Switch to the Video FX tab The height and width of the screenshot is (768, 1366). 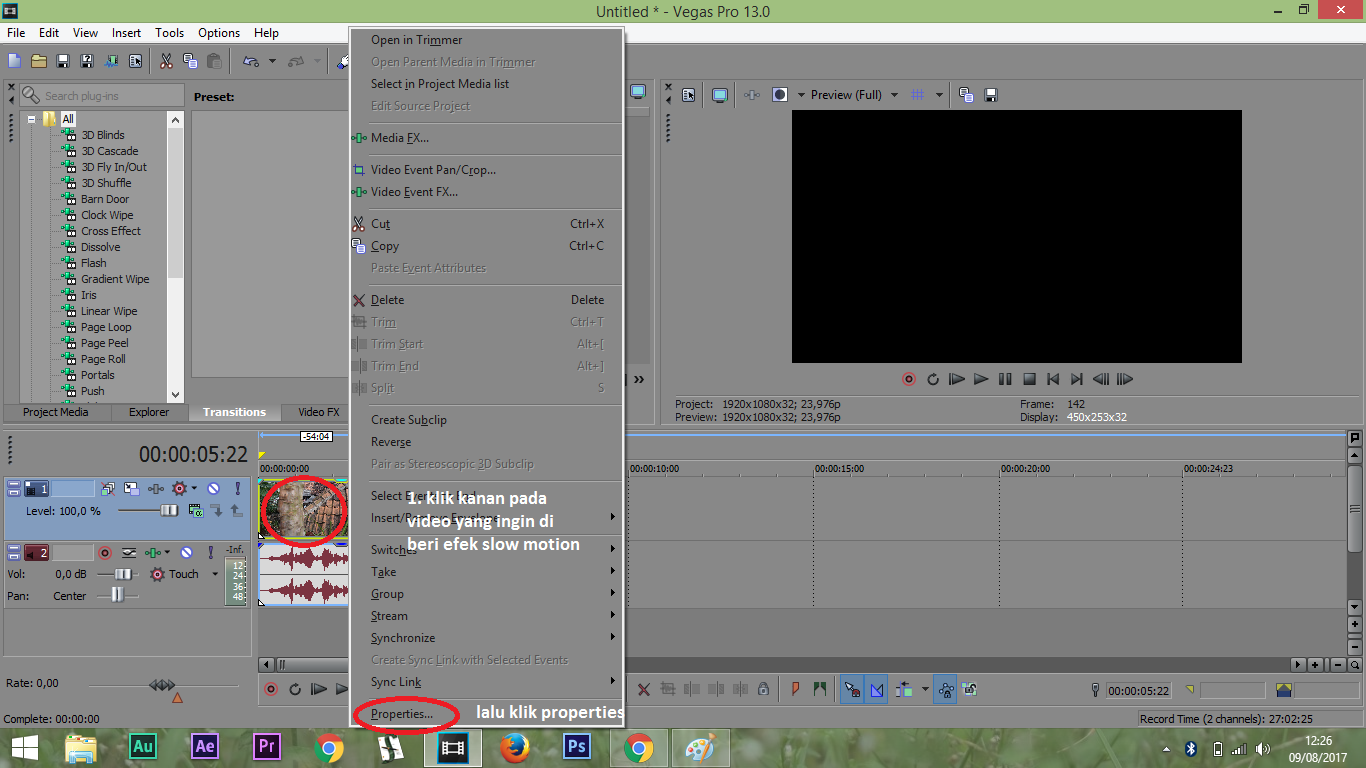click(x=319, y=412)
